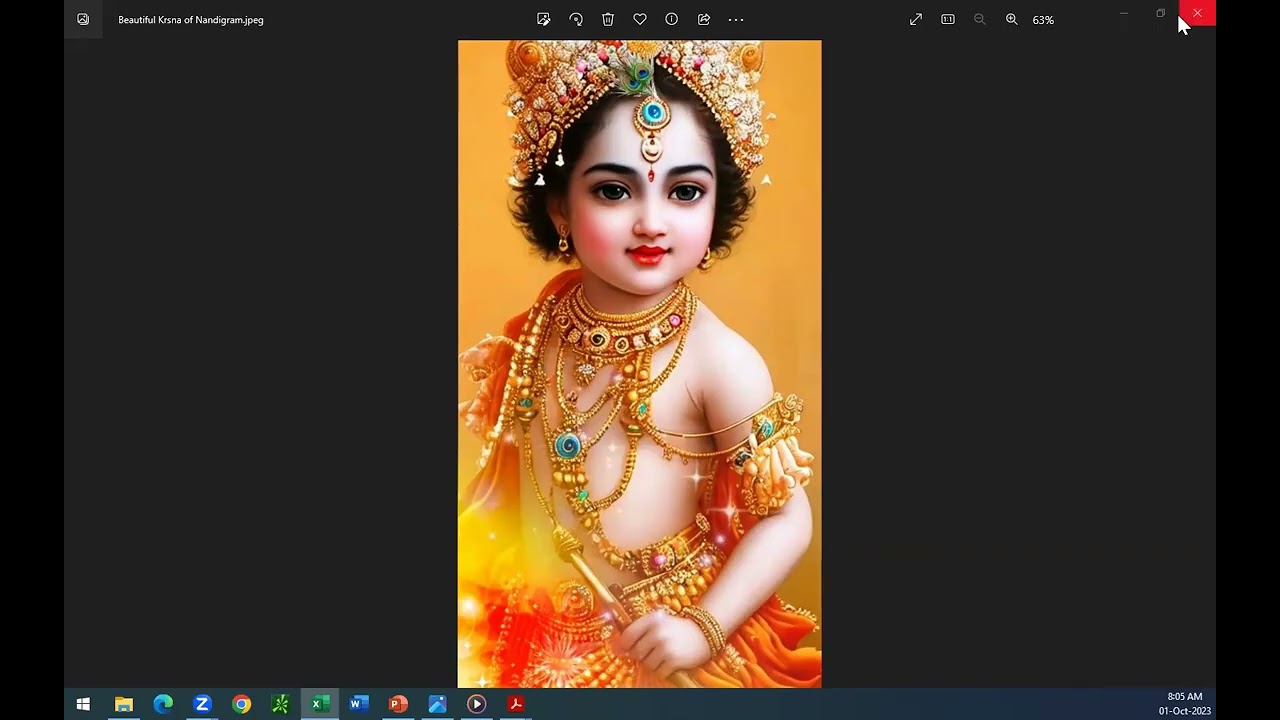The height and width of the screenshot is (720, 1280).
Task: Open the See more three-dots menu
Action: [736, 19]
